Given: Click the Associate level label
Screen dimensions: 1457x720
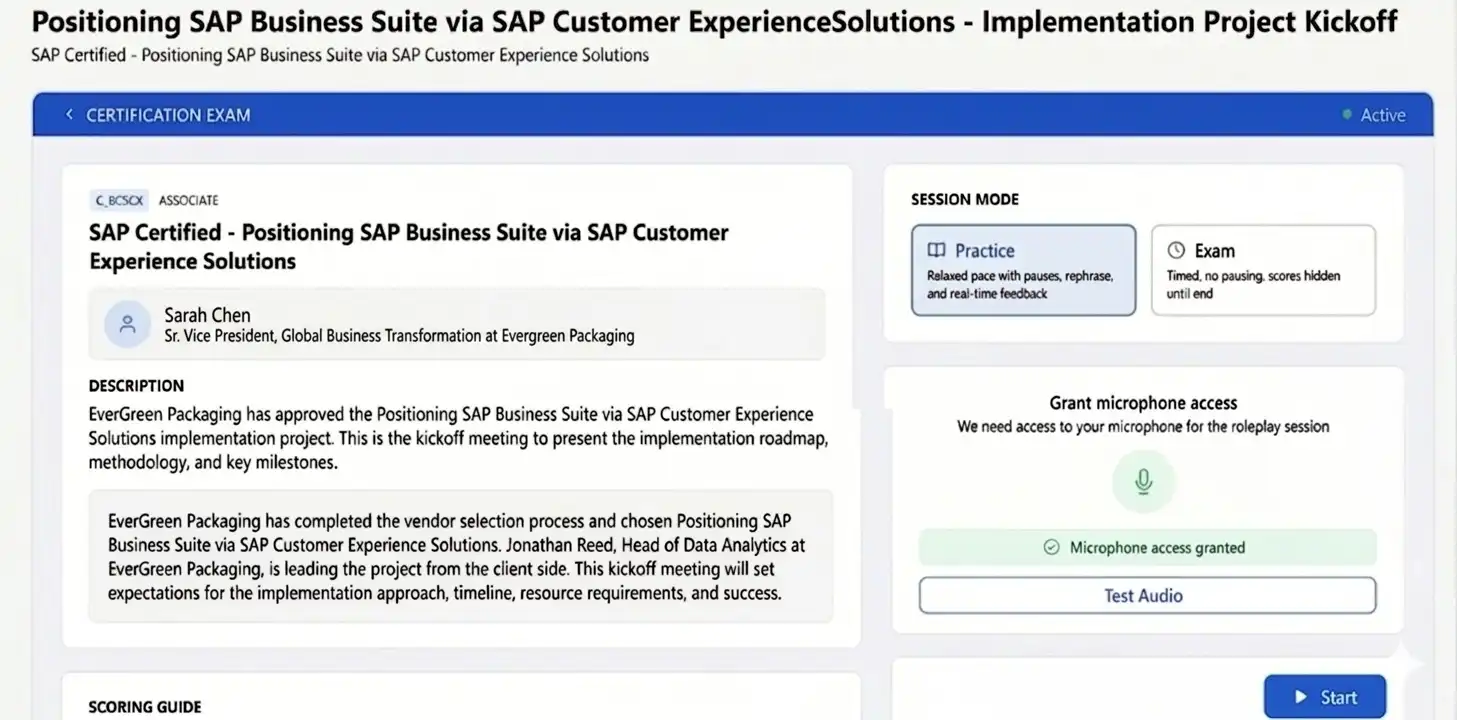Looking at the screenshot, I should [188, 200].
